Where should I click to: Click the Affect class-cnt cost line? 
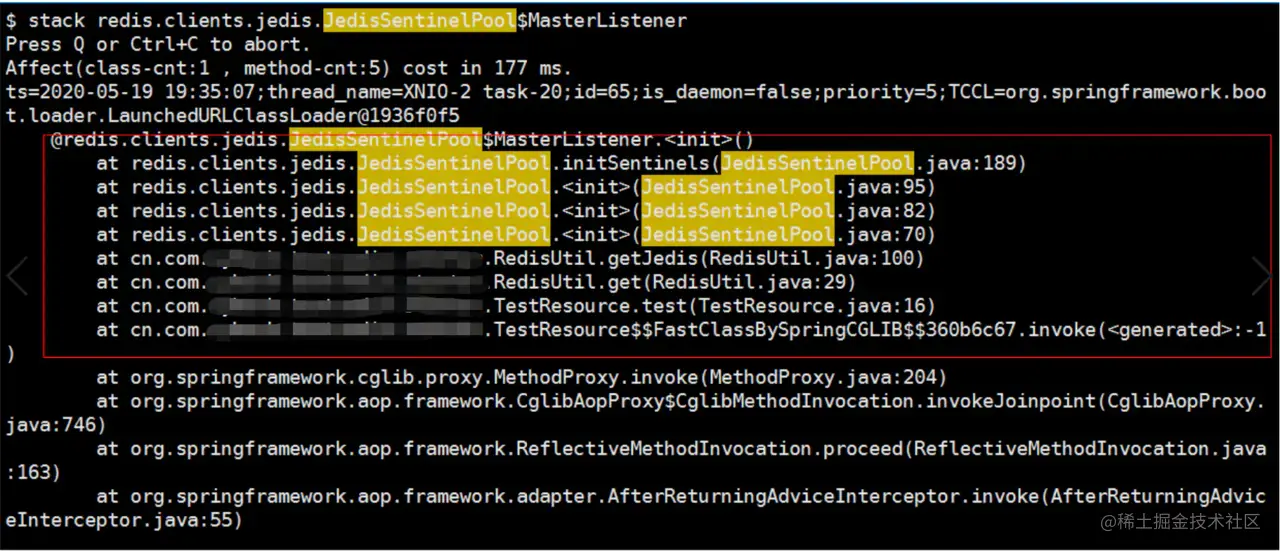(289, 68)
